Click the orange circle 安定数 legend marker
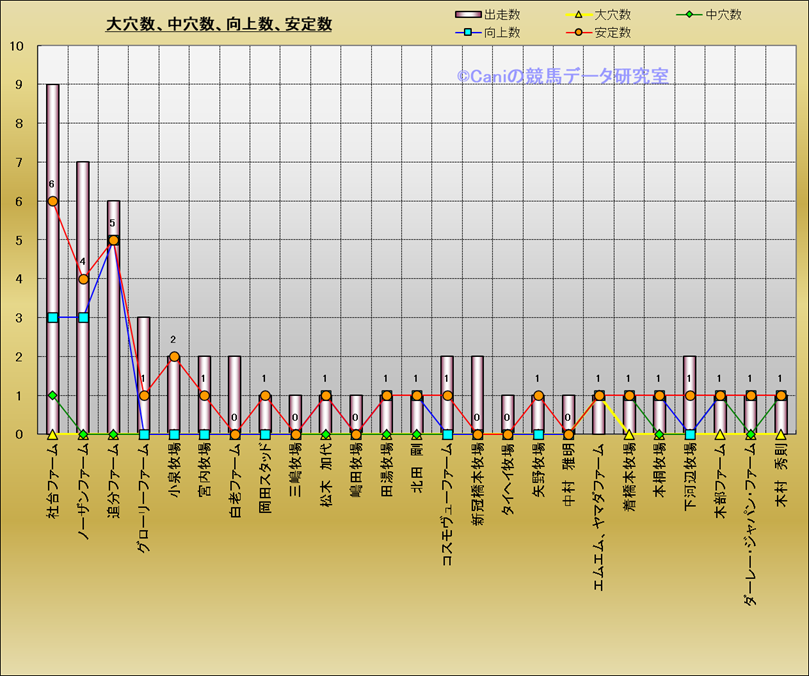809x676 pixels. click(577, 32)
